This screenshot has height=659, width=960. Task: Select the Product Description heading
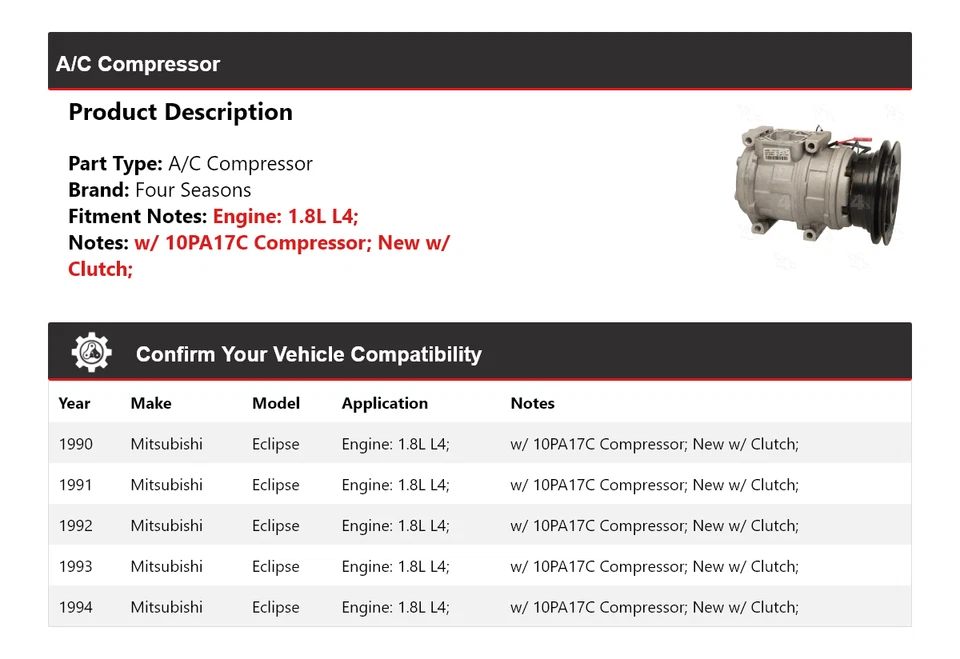click(180, 112)
